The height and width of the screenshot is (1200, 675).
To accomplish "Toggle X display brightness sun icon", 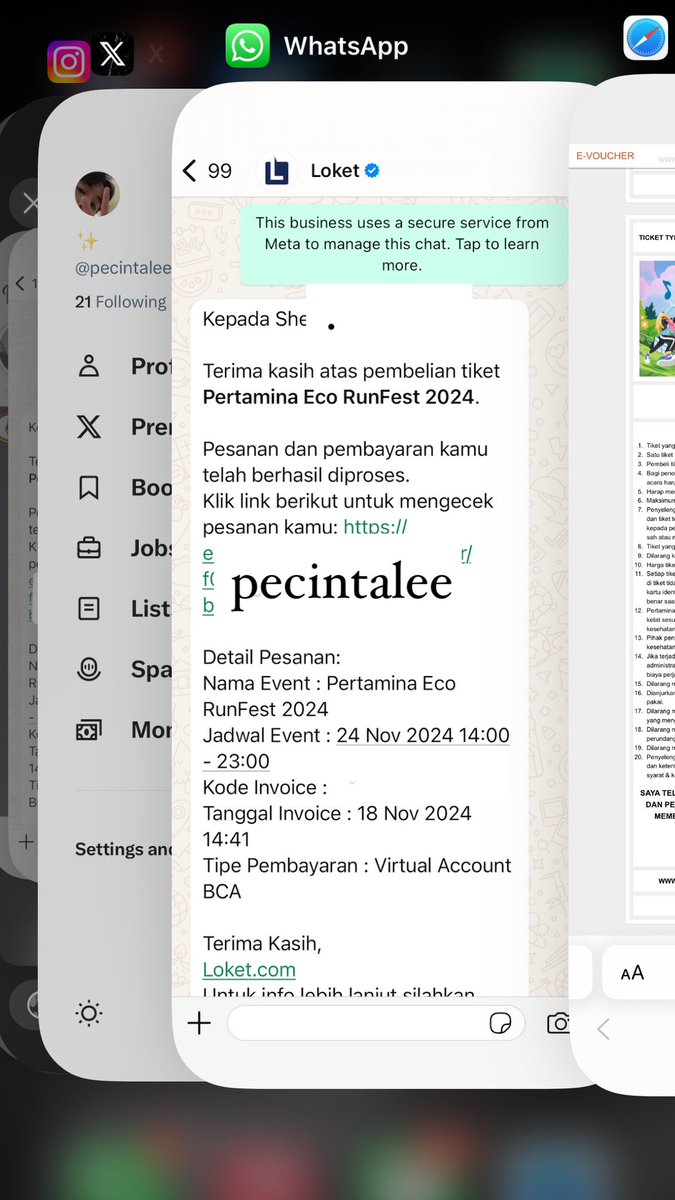I will 89,1014.
